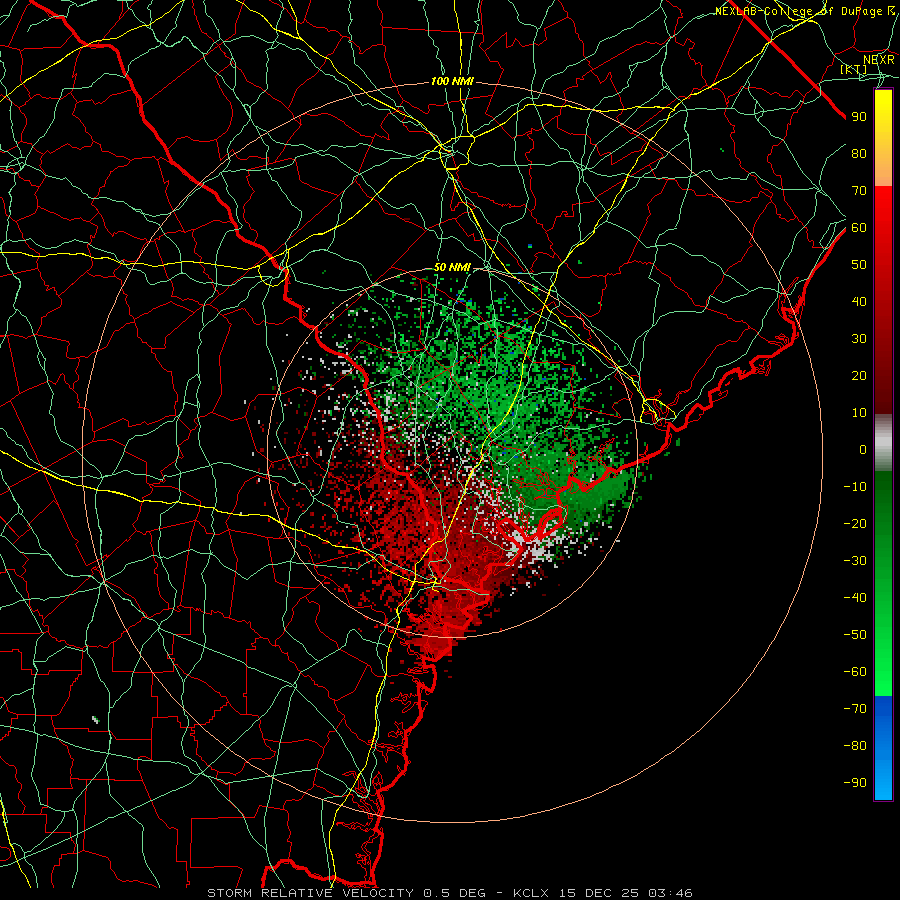Click the positive "60" scale value
900x900 pixels.
pos(859,228)
